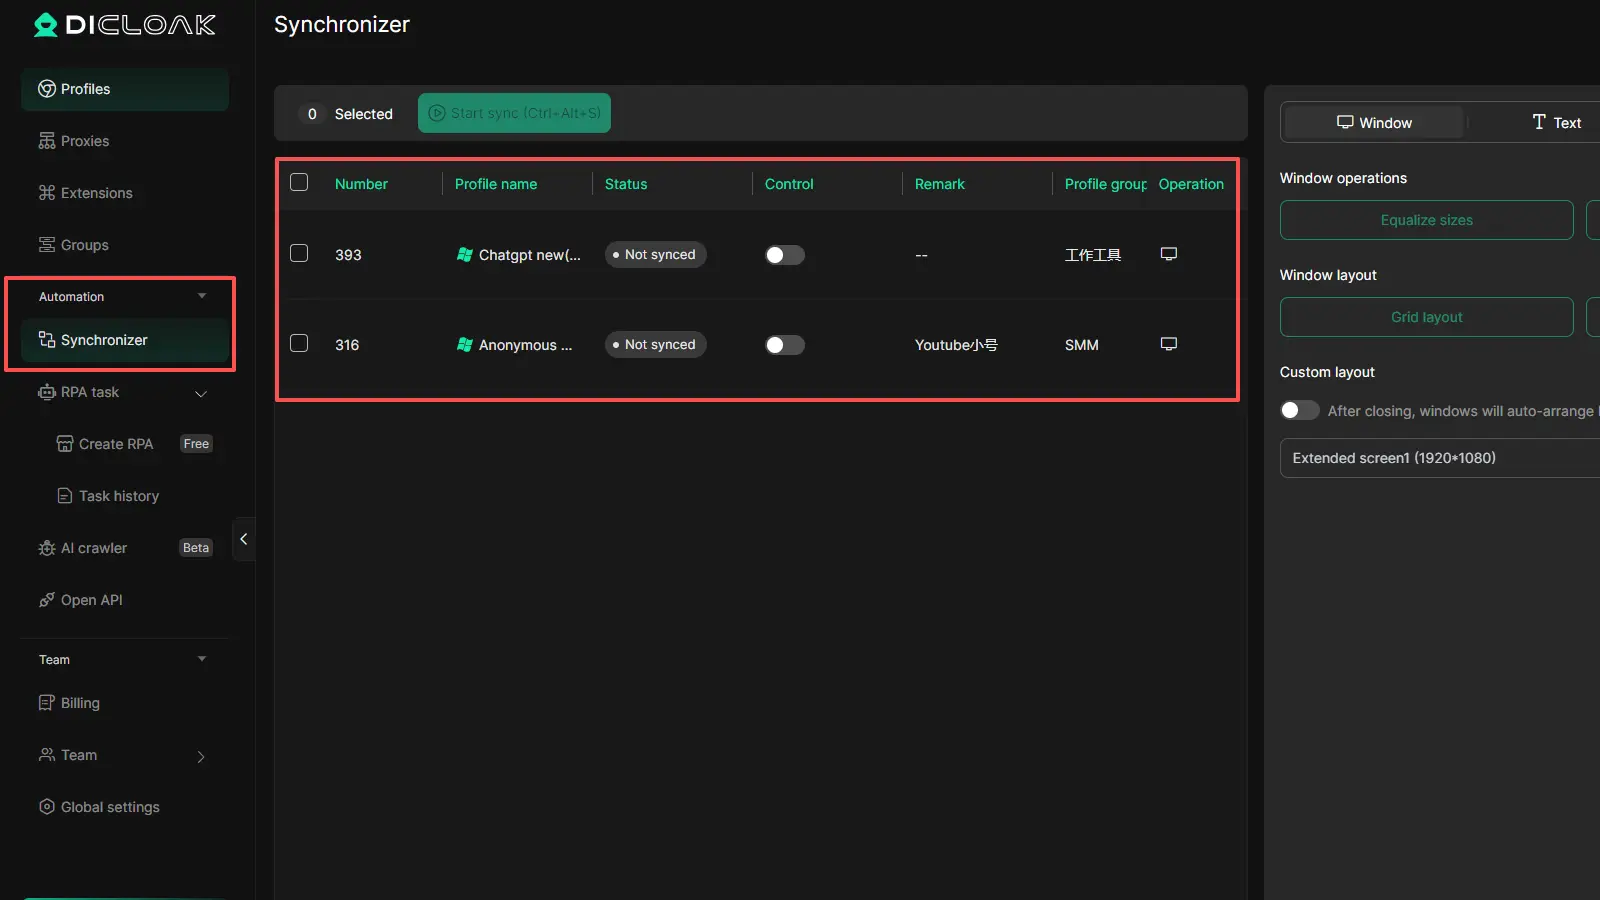The height and width of the screenshot is (900, 1600).
Task: Click the Grid layout button
Action: (x=1426, y=317)
